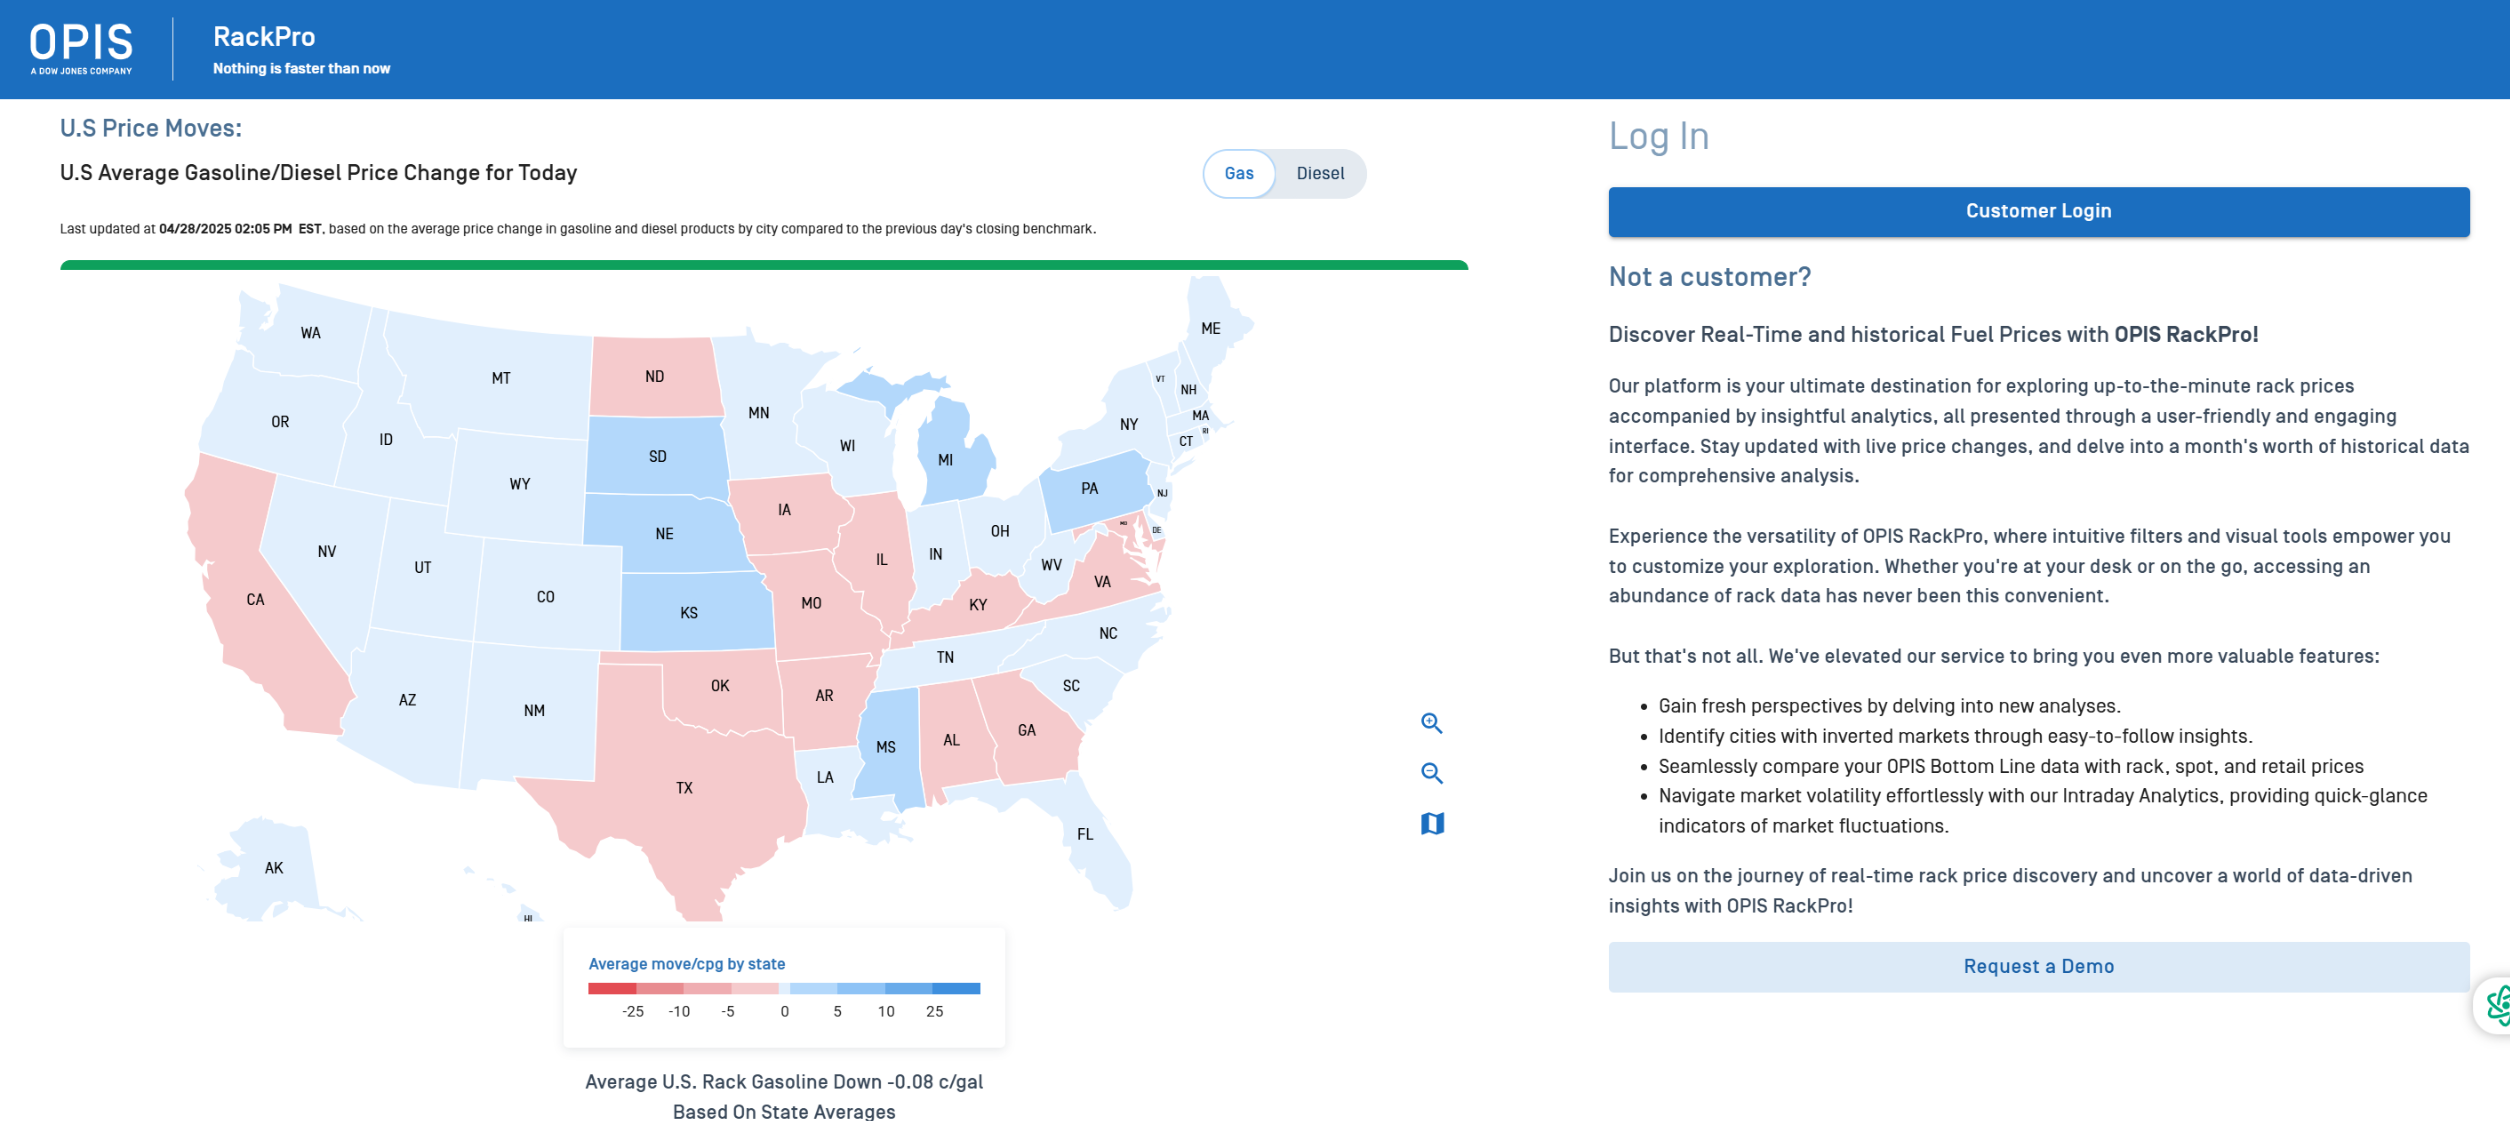This screenshot has height=1121, width=2510.
Task: Click the map zoom out magnifier icon
Action: [1431, 773]
